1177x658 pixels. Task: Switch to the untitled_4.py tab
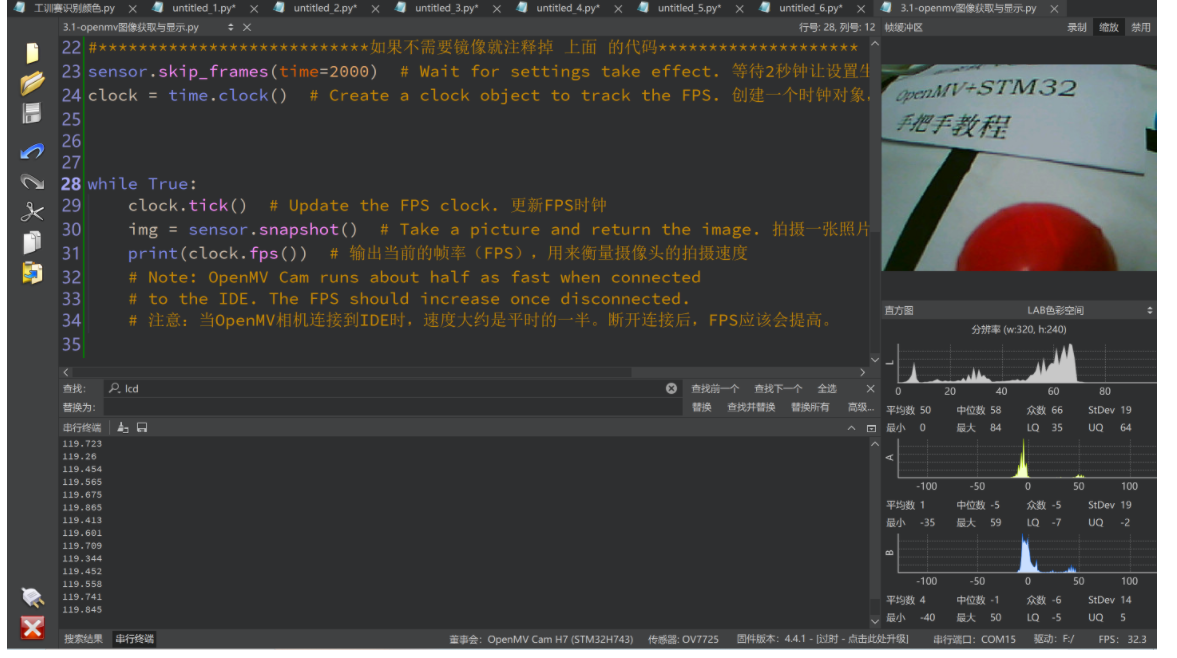pos(567,8)
